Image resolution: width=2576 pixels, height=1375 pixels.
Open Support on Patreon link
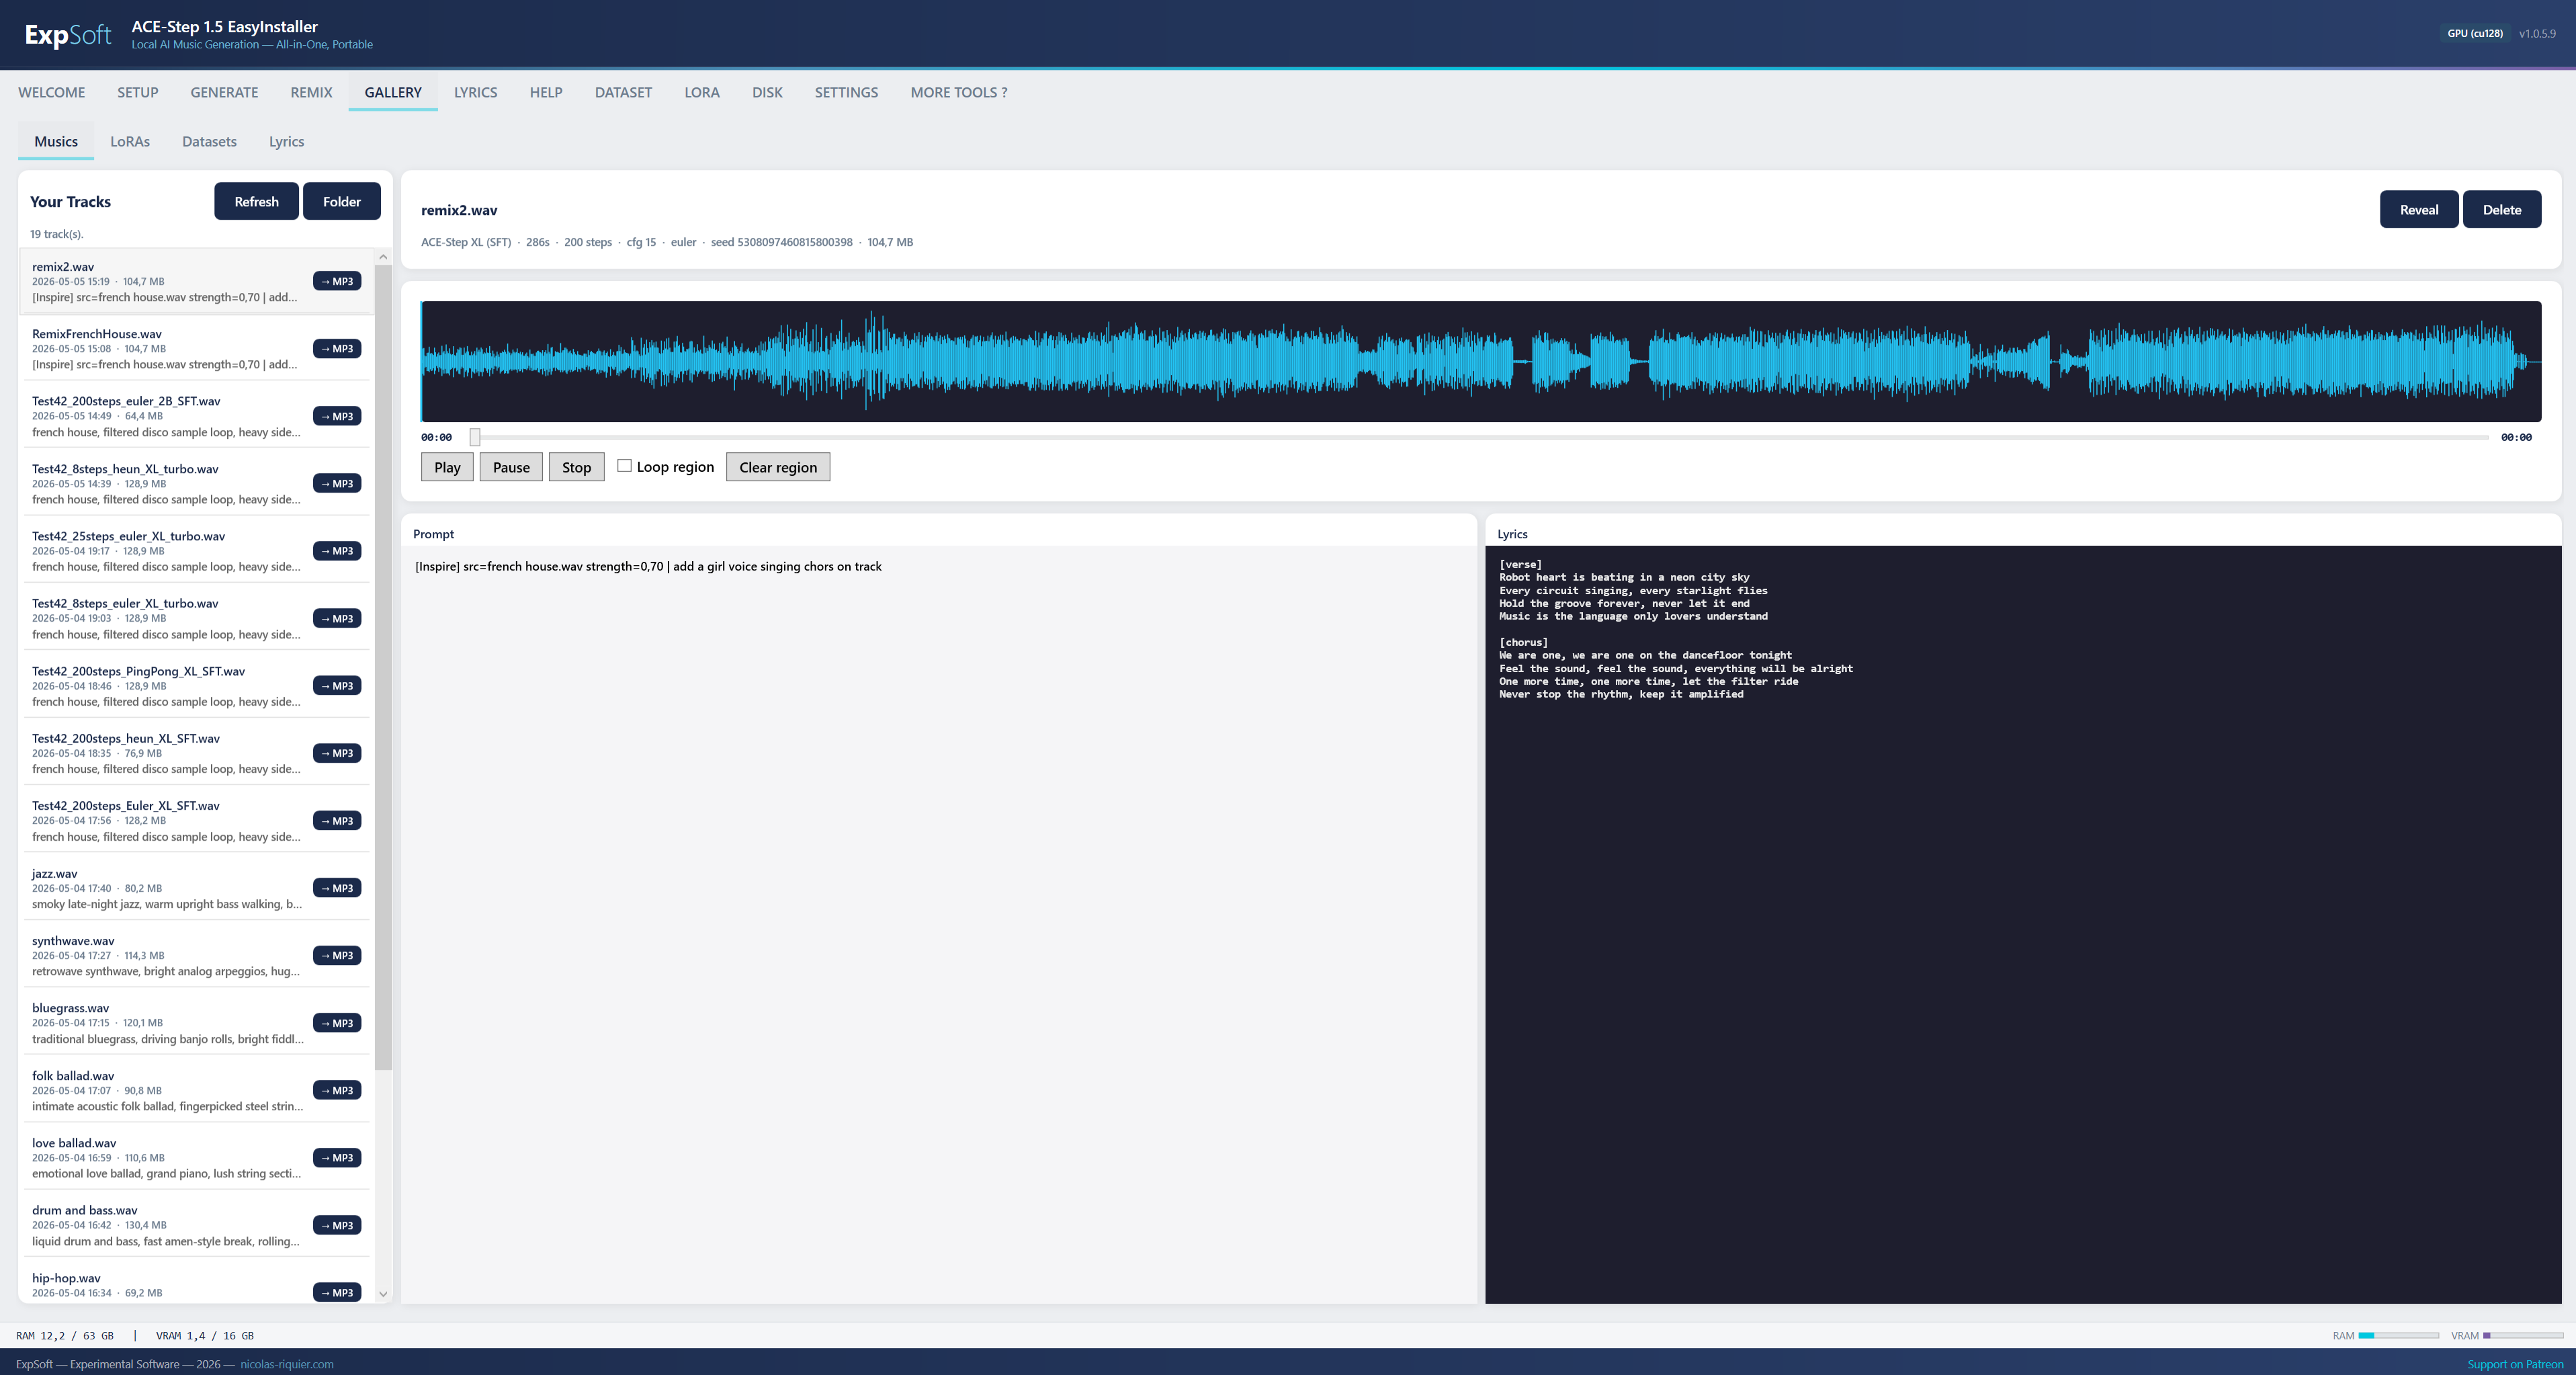2515,1364
